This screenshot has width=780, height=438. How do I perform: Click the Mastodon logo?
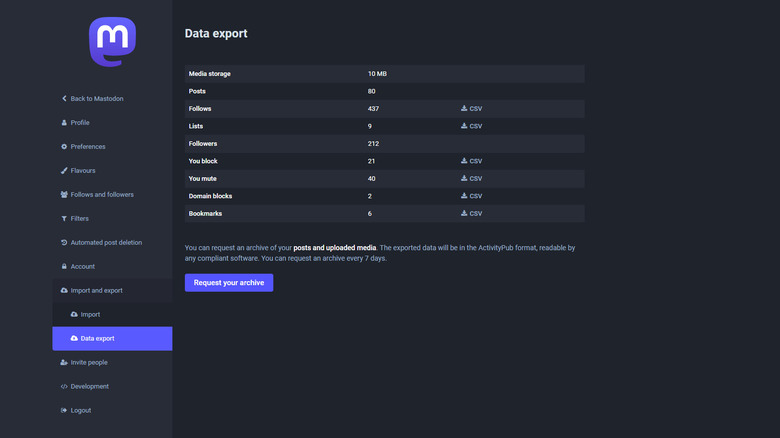pos(112,42)
